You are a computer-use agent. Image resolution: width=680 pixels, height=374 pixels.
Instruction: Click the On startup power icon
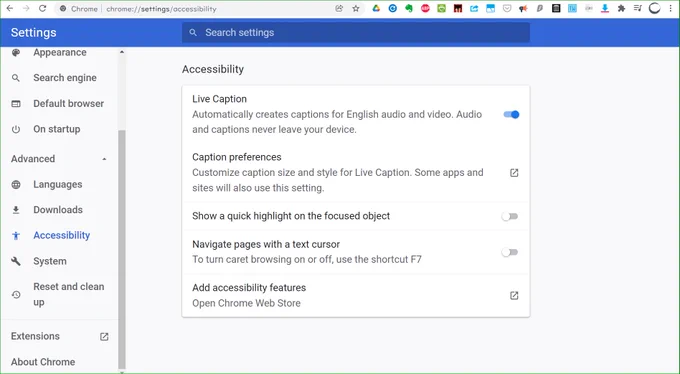16,129
